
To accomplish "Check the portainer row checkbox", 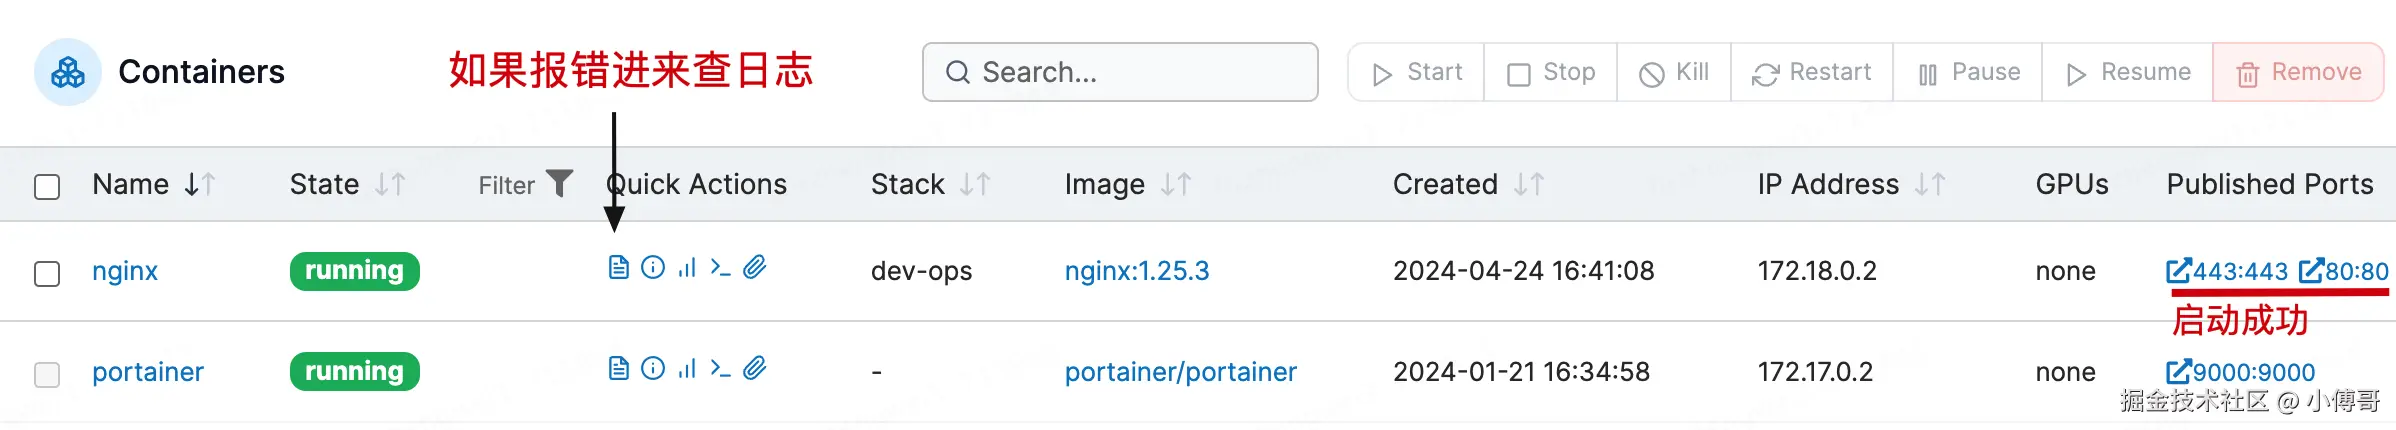I will coord(47,375).
